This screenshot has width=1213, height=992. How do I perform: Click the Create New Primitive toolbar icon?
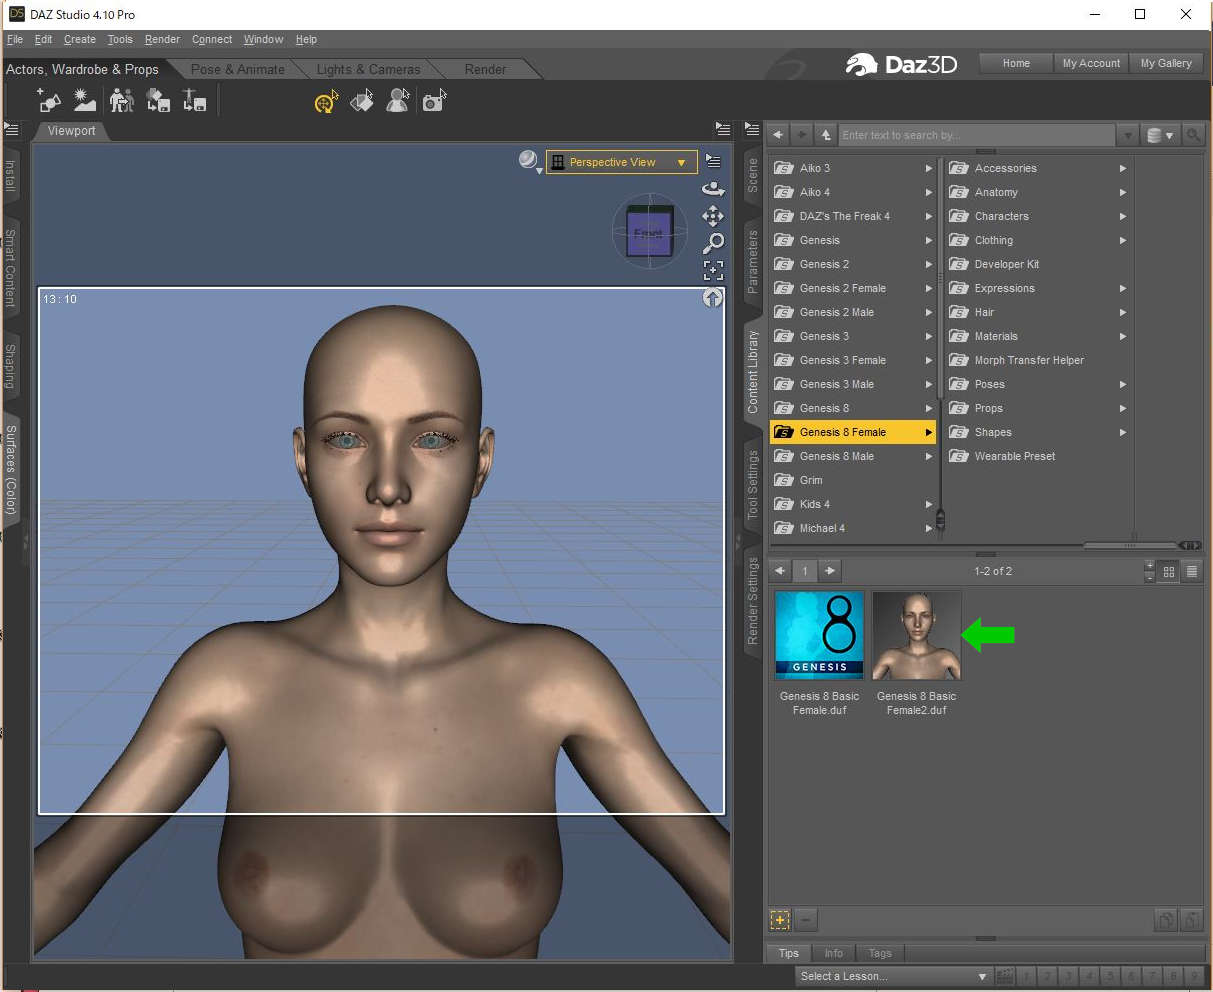[49, 101]
